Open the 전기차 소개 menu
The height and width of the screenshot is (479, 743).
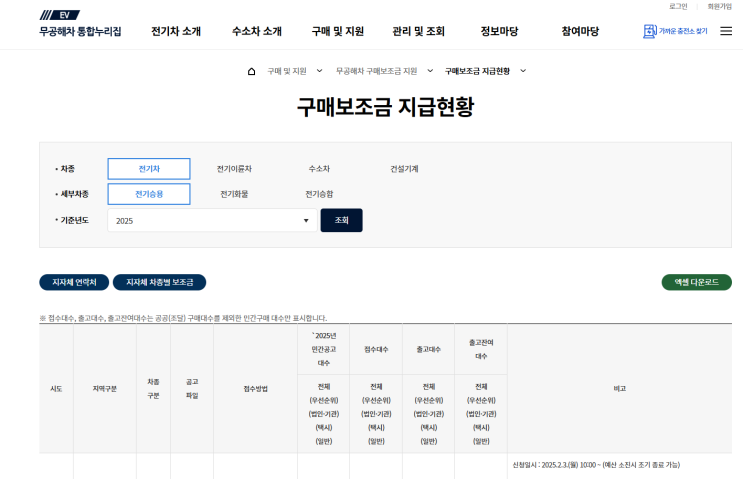pos(176,31)
